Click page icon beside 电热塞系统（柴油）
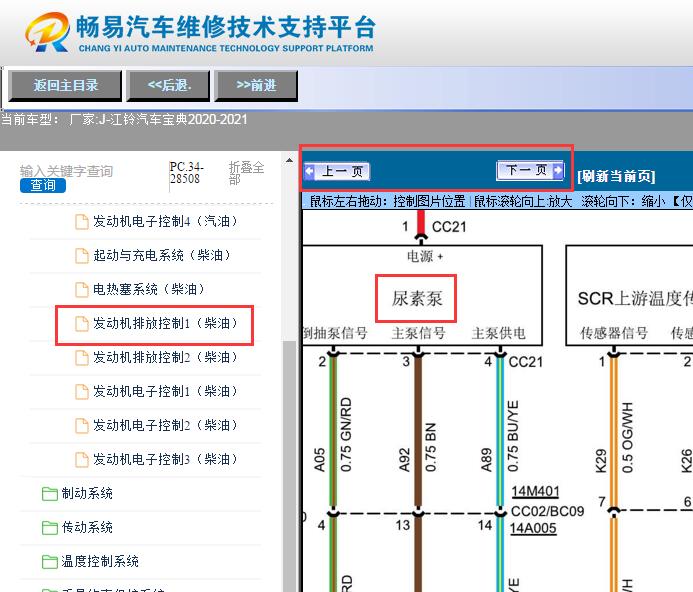The width and height of the screenshot is (693, 592). 82,290
